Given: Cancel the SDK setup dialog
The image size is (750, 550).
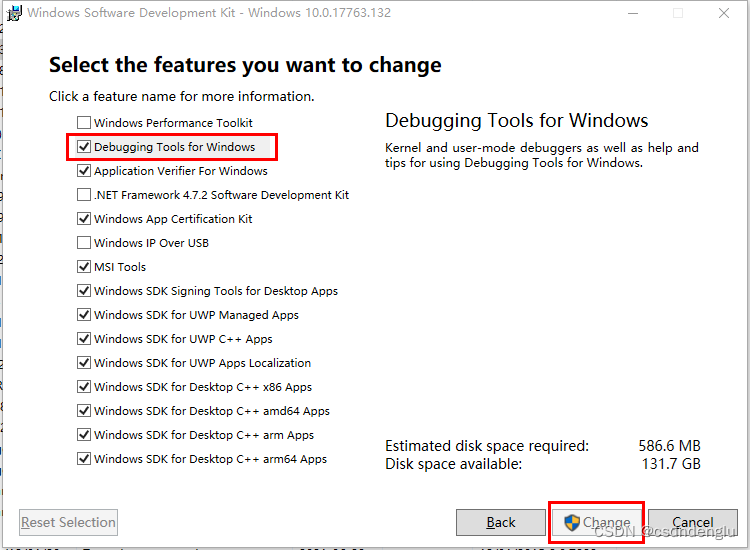Looking at the screenshot, I should pyautogui.click(x=693, y=522).
